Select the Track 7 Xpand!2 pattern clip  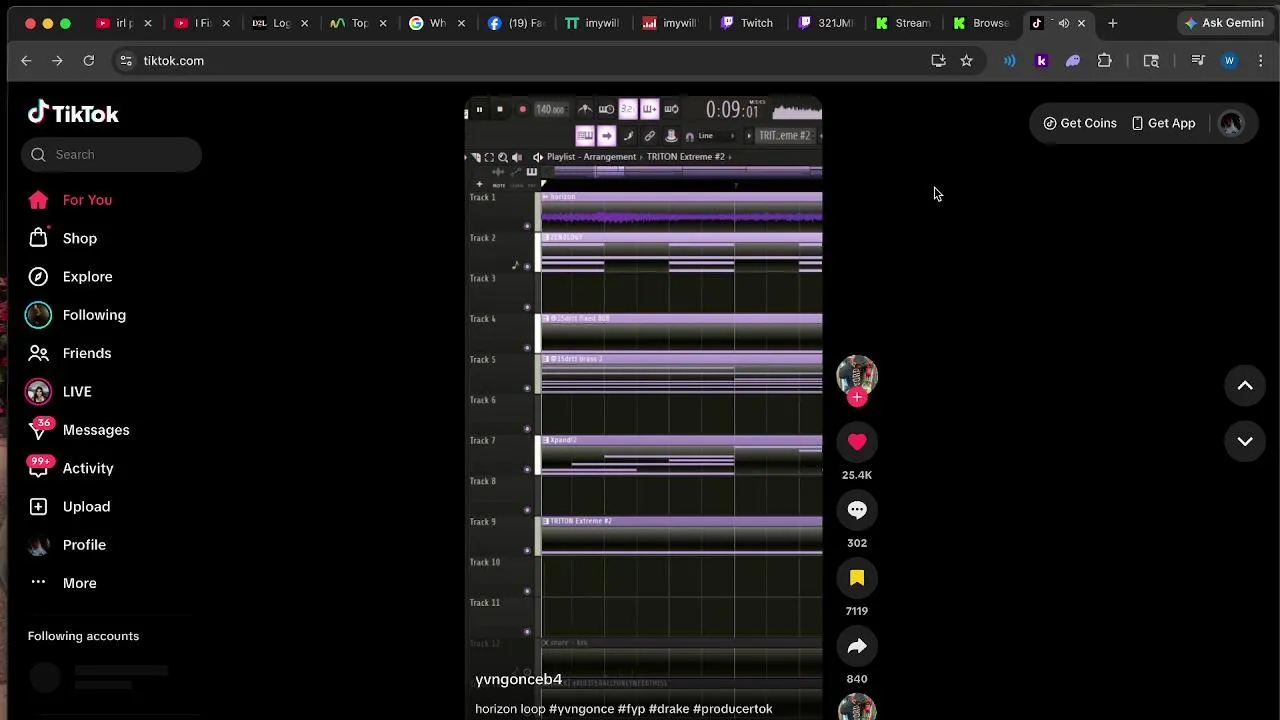tap(682, 455)
